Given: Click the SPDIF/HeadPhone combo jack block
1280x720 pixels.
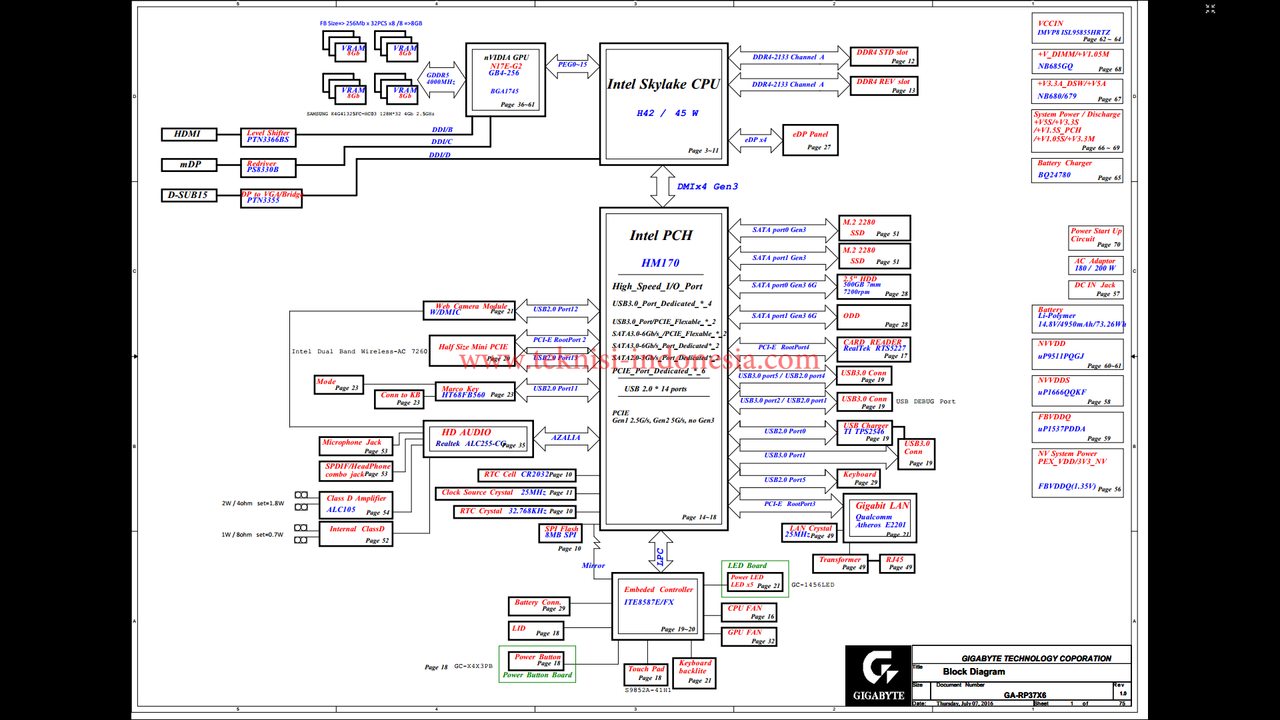Looking at the screenshot, I should pos(356,470).
